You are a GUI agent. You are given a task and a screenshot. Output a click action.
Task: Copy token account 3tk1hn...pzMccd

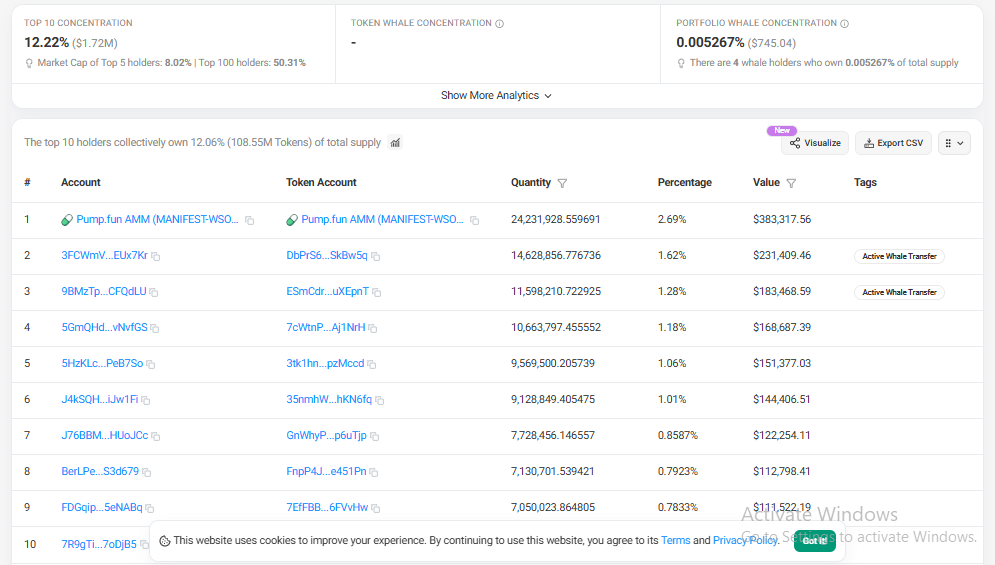tap(371, 364)
